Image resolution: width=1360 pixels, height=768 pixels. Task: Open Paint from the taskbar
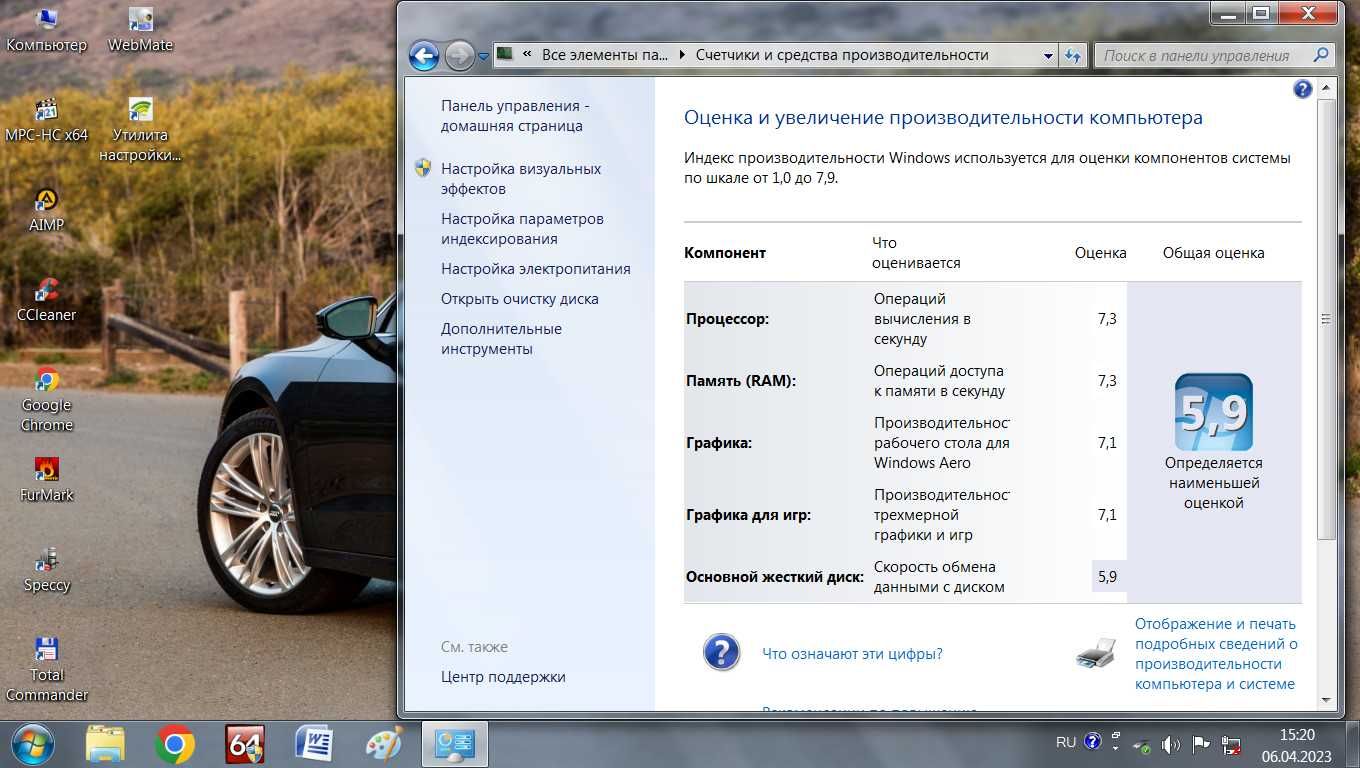coord(384,744)
